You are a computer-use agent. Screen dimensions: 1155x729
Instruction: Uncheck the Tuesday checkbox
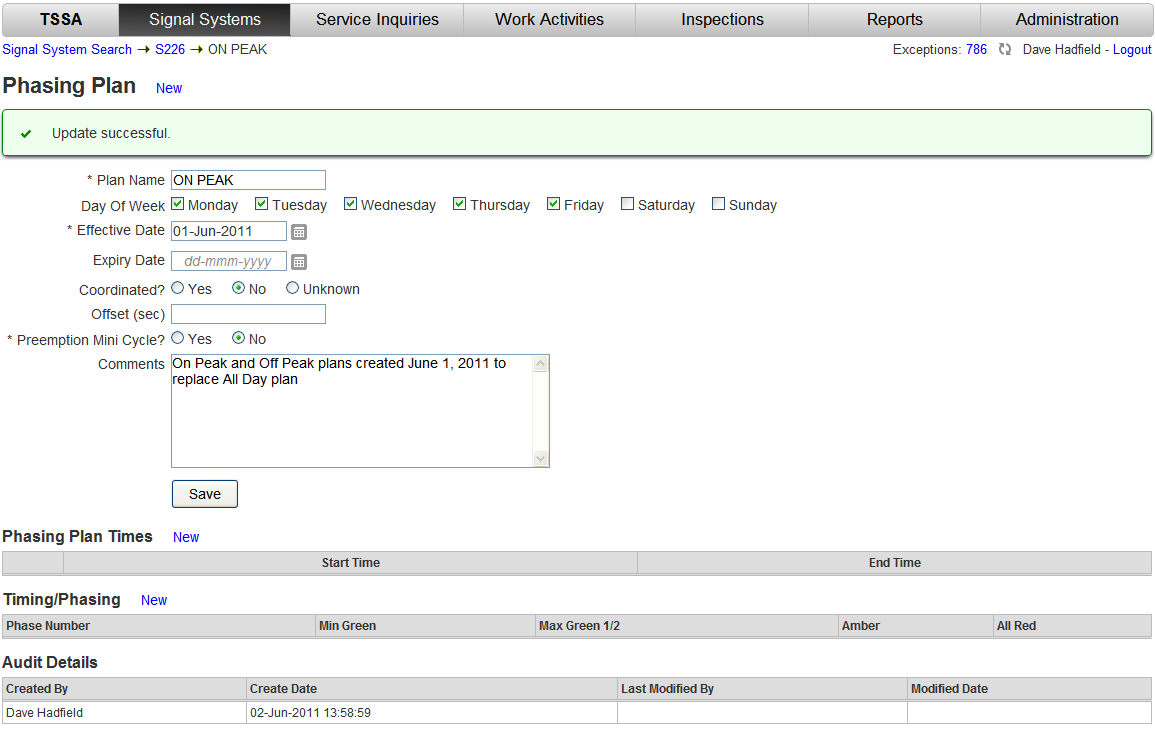point(261,204)
